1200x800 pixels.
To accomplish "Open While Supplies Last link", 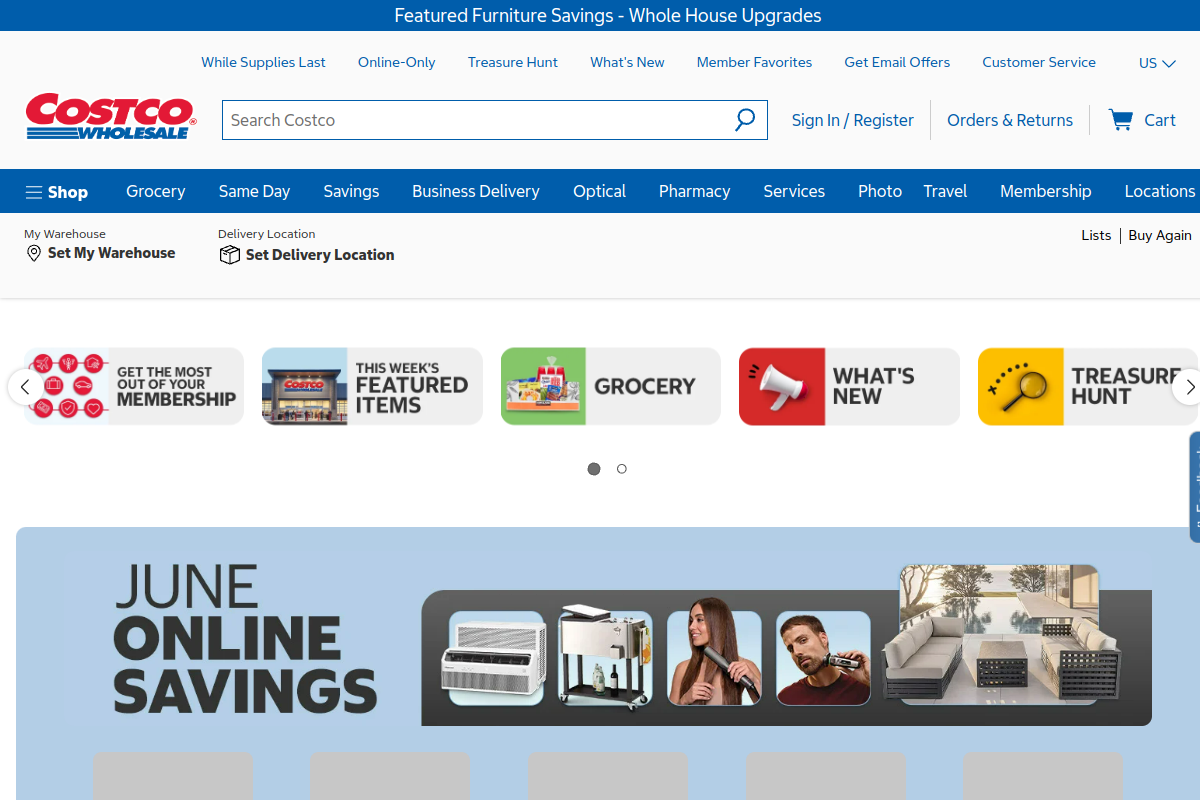I will 263,62.
